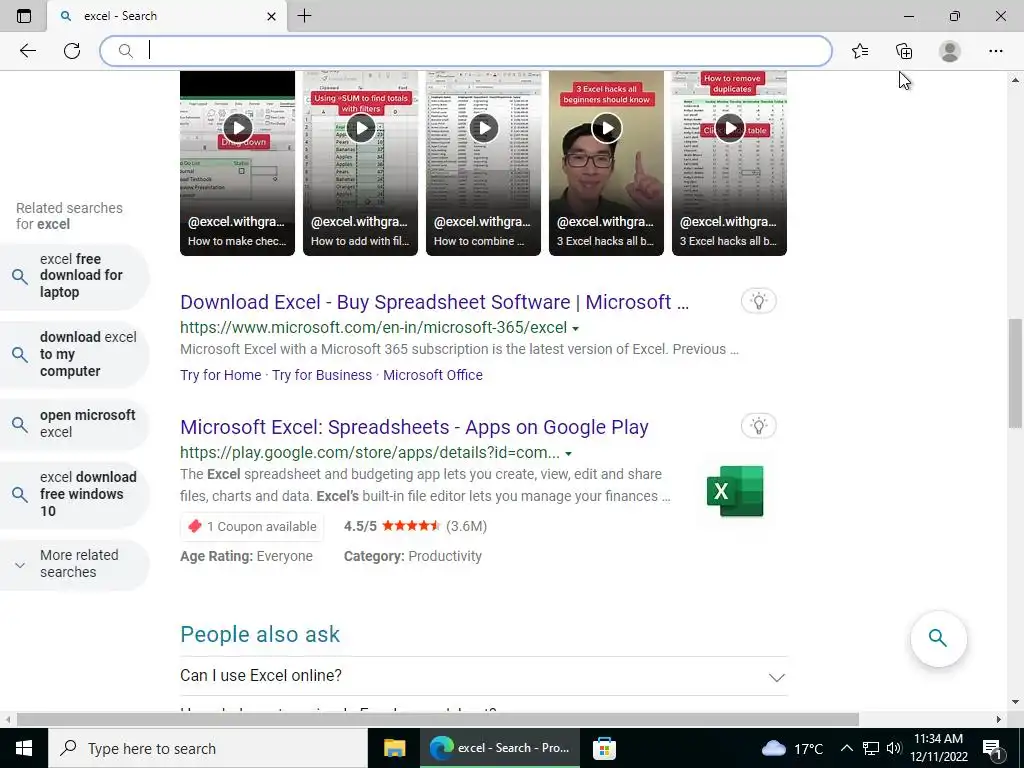Click the '1 Coupon available' badge
Viewport: 1024px width, 768px height.
pos(252,526)
